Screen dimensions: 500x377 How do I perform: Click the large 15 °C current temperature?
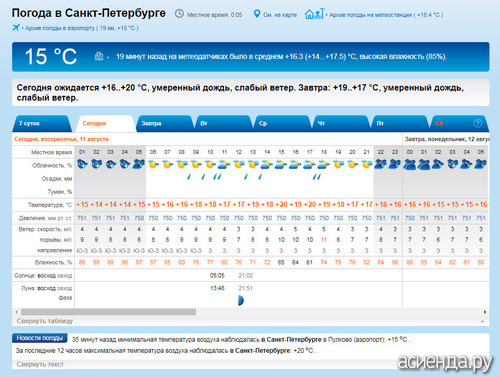click(x=51, y=56)
